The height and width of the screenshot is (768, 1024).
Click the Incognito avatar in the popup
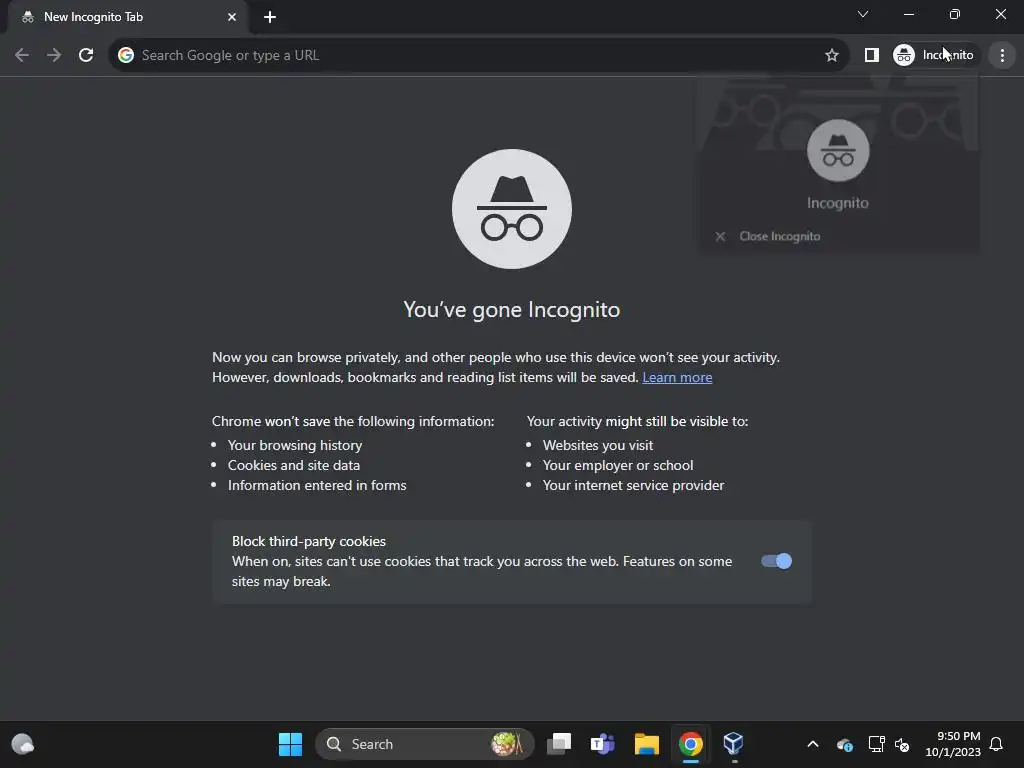[838, 151]
